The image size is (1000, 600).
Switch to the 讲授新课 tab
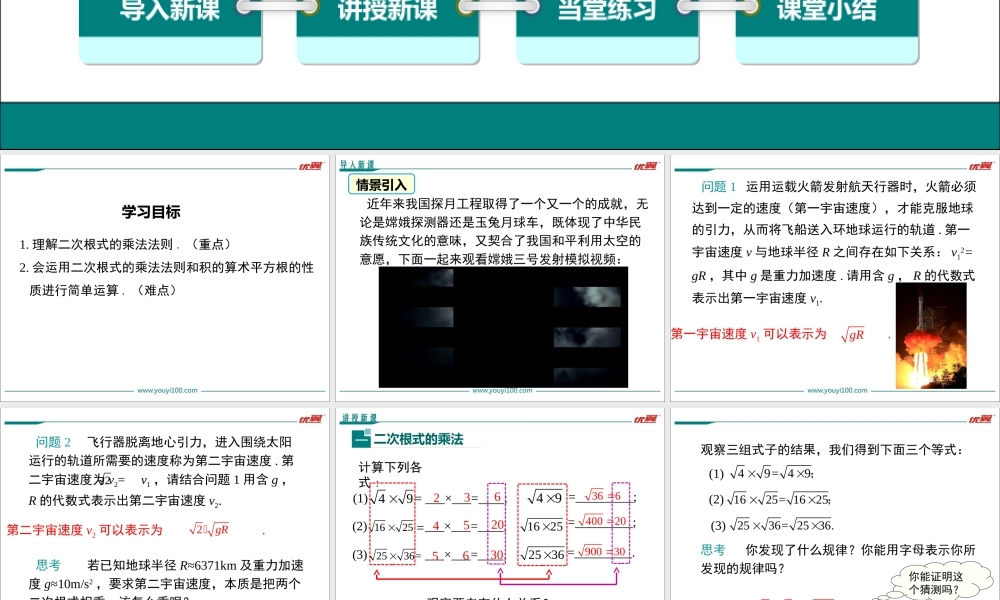tap(388, 12)
